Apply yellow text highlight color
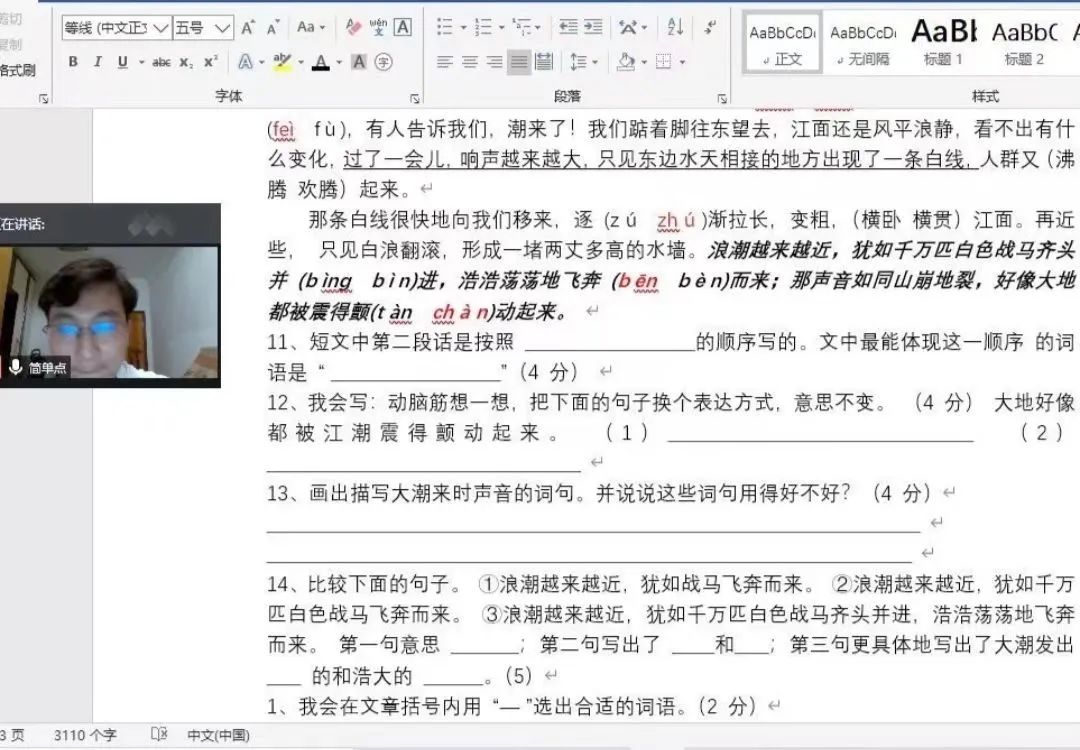Screen dimensions: 1080x750 pyautogui.click(x=282, y=62)
